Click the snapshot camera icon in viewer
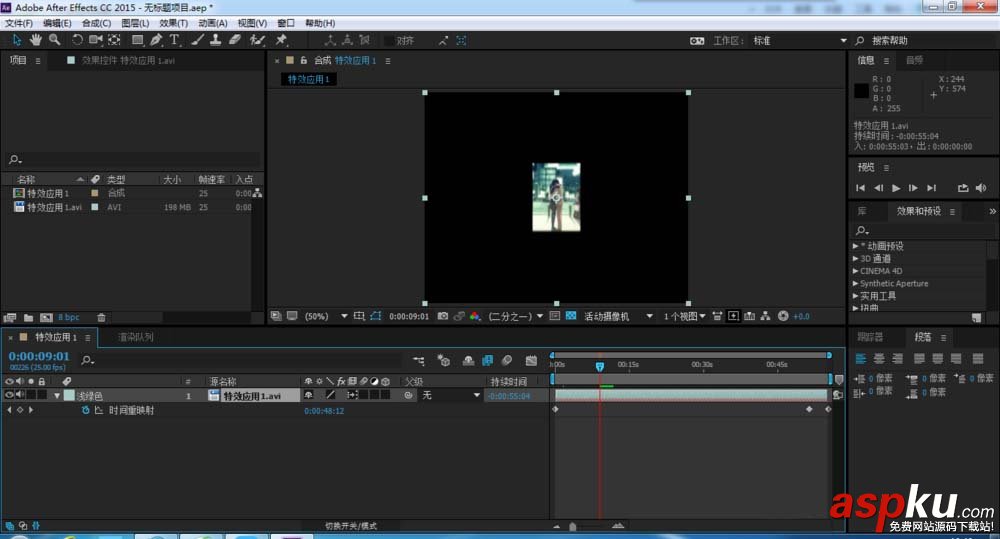Image resolution: width=1000 pixels, height=539 pixels. coord(442,316)
